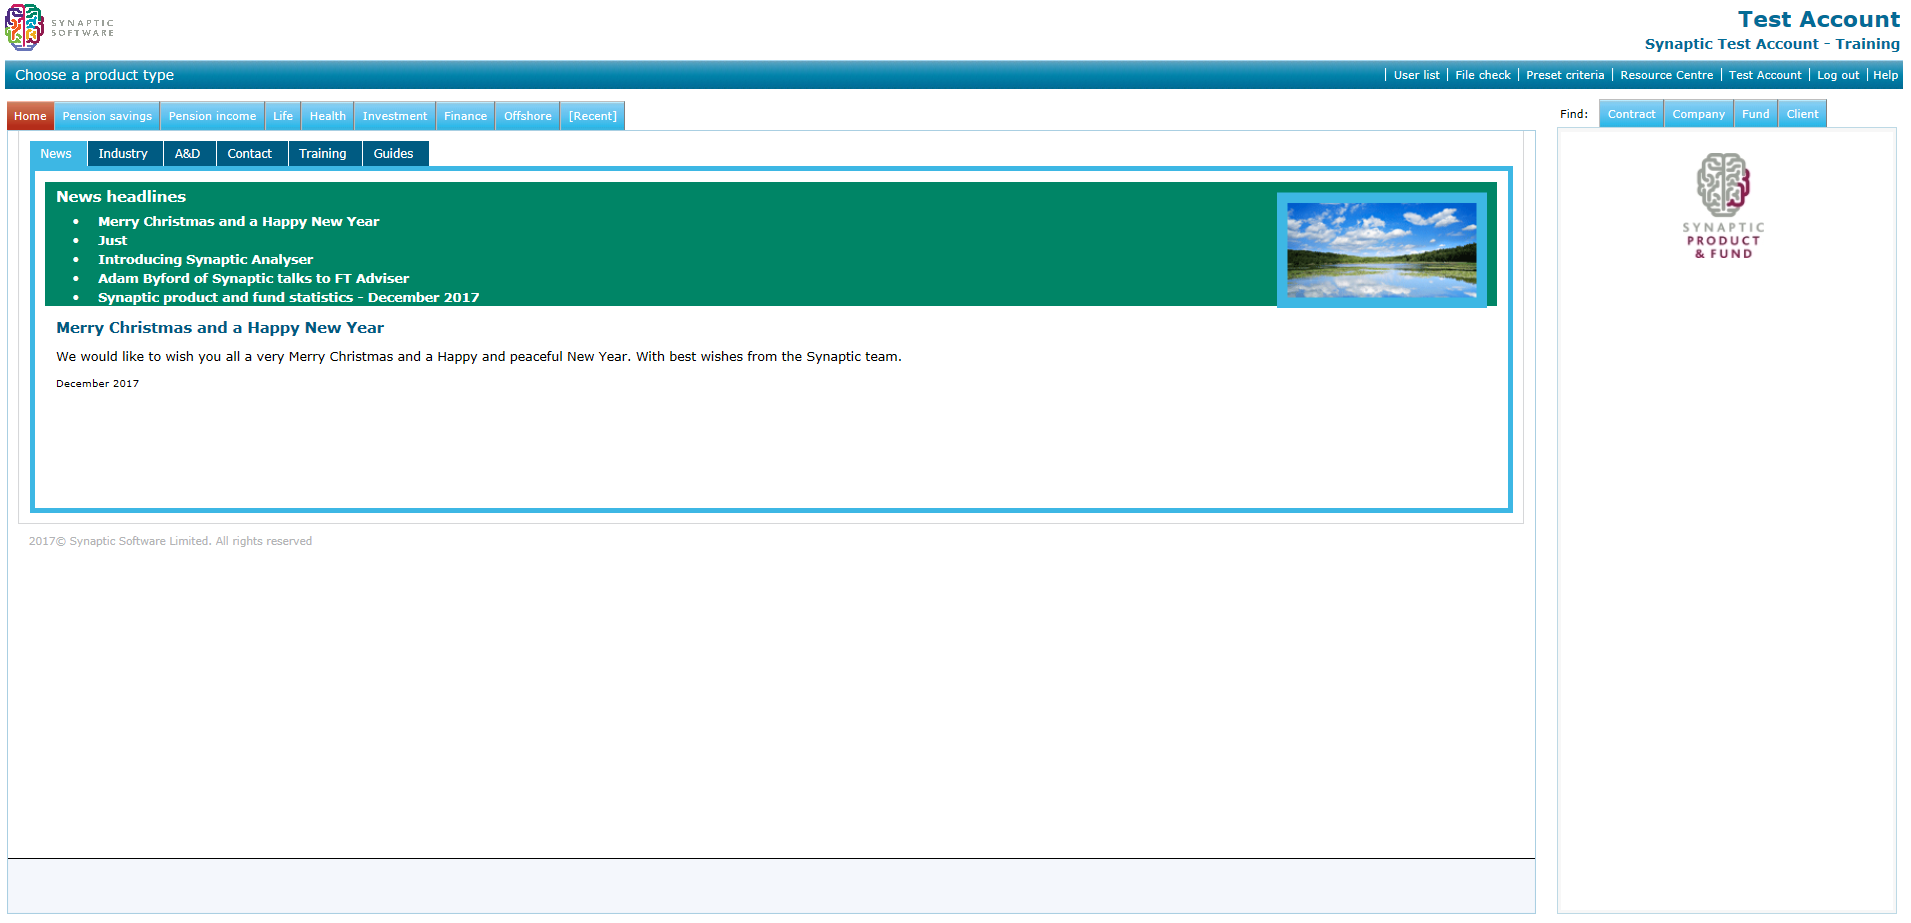1911x923 pixels.
Task: Switch to the Pension income tab
Action: (x=212, y=116)
